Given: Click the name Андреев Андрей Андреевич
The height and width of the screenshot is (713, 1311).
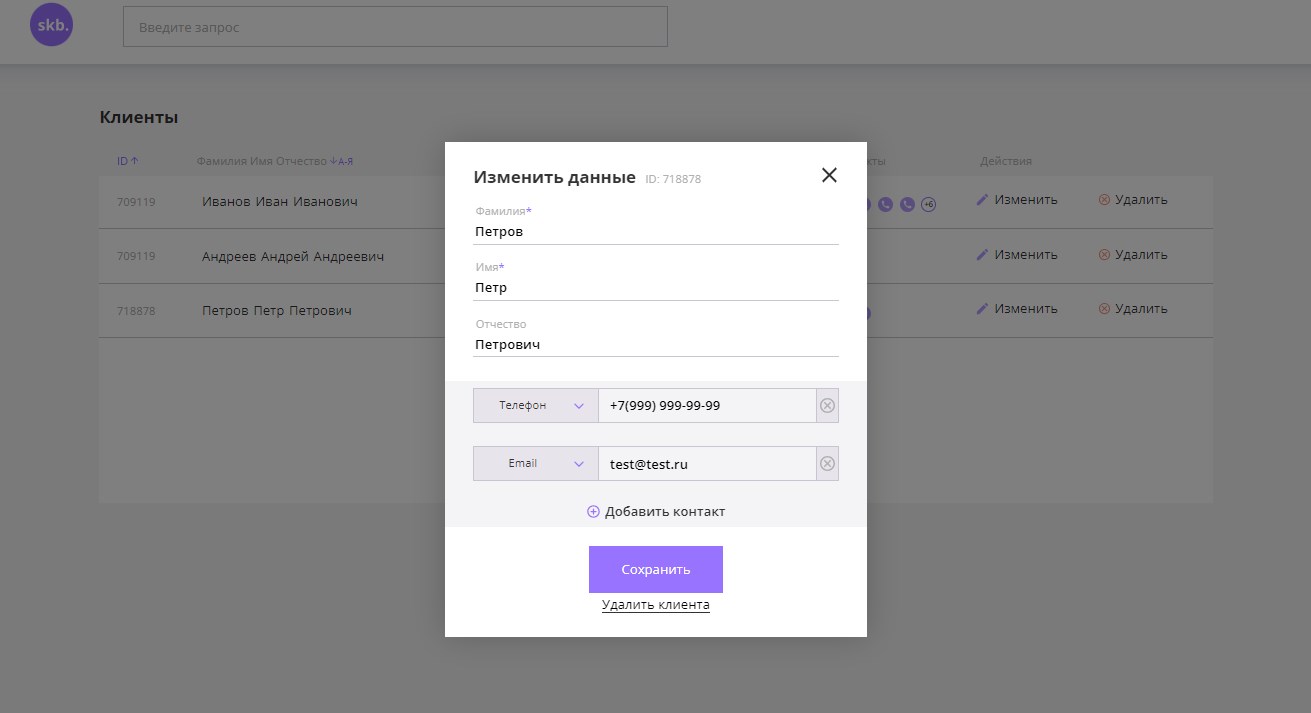Looking at the screenshot, I should click(x=293, y=256).
